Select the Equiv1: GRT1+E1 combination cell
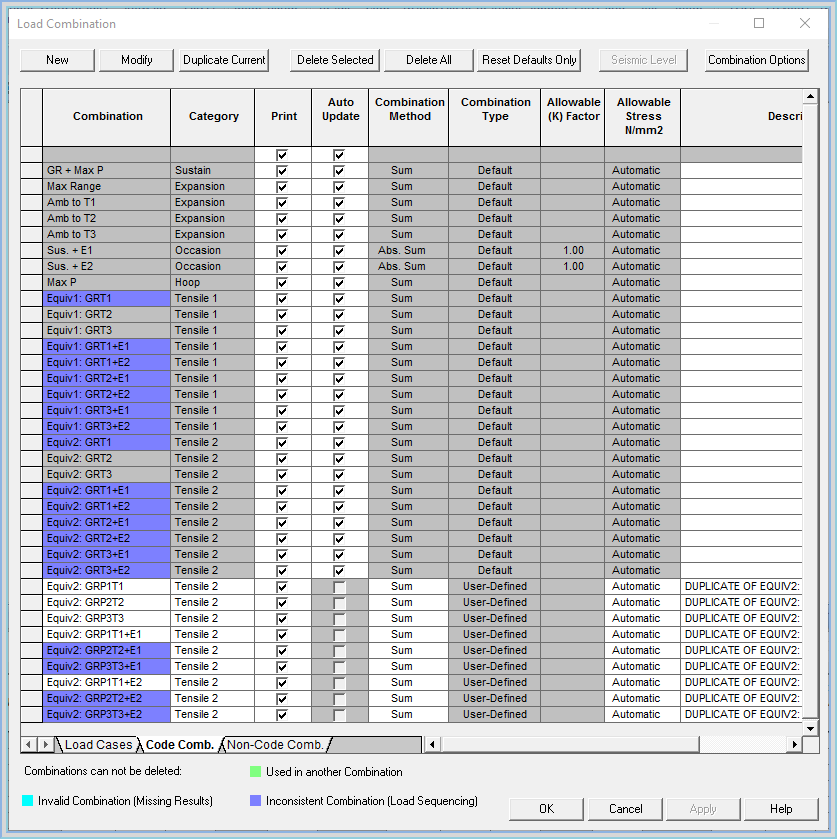Screen dimensions: 837x839 [x=107, y=347]
